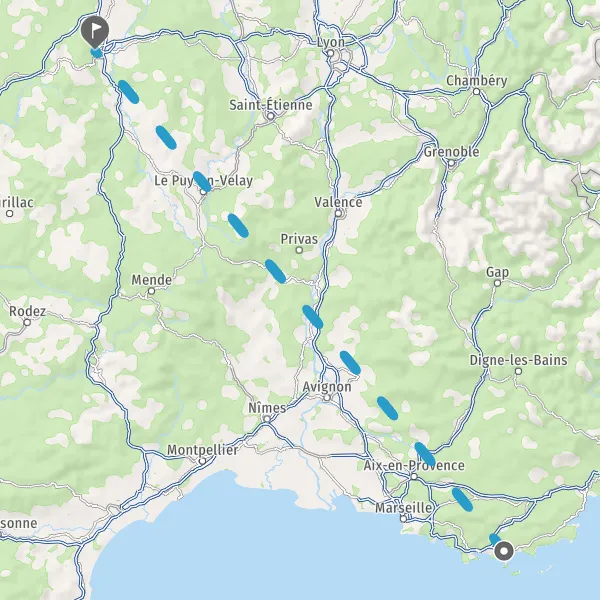600x600 pixels.
Task: Select the Aix-en-Provence city dot
Action: point(414,476)
